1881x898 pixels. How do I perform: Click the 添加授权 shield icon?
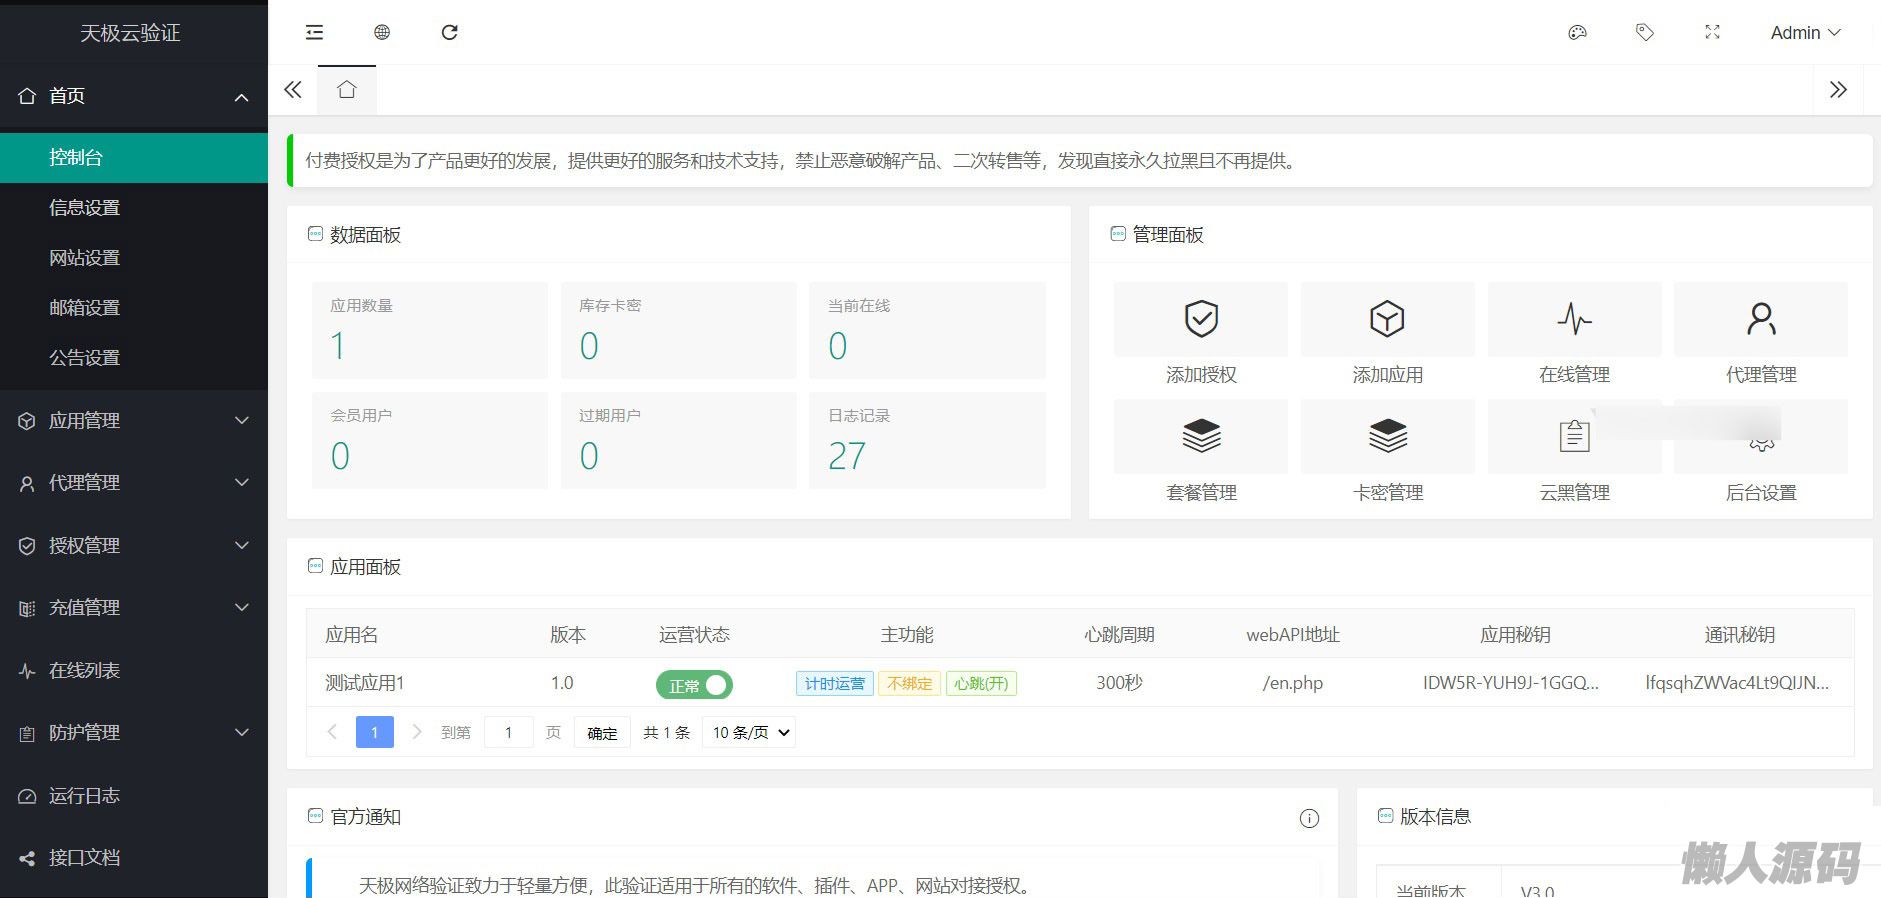pyautogui.click(x=1200, y=319)
